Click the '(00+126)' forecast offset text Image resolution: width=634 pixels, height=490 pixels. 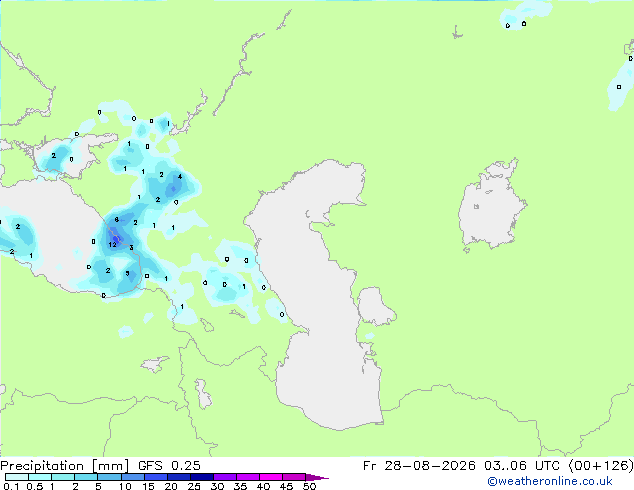pos(601,466)
